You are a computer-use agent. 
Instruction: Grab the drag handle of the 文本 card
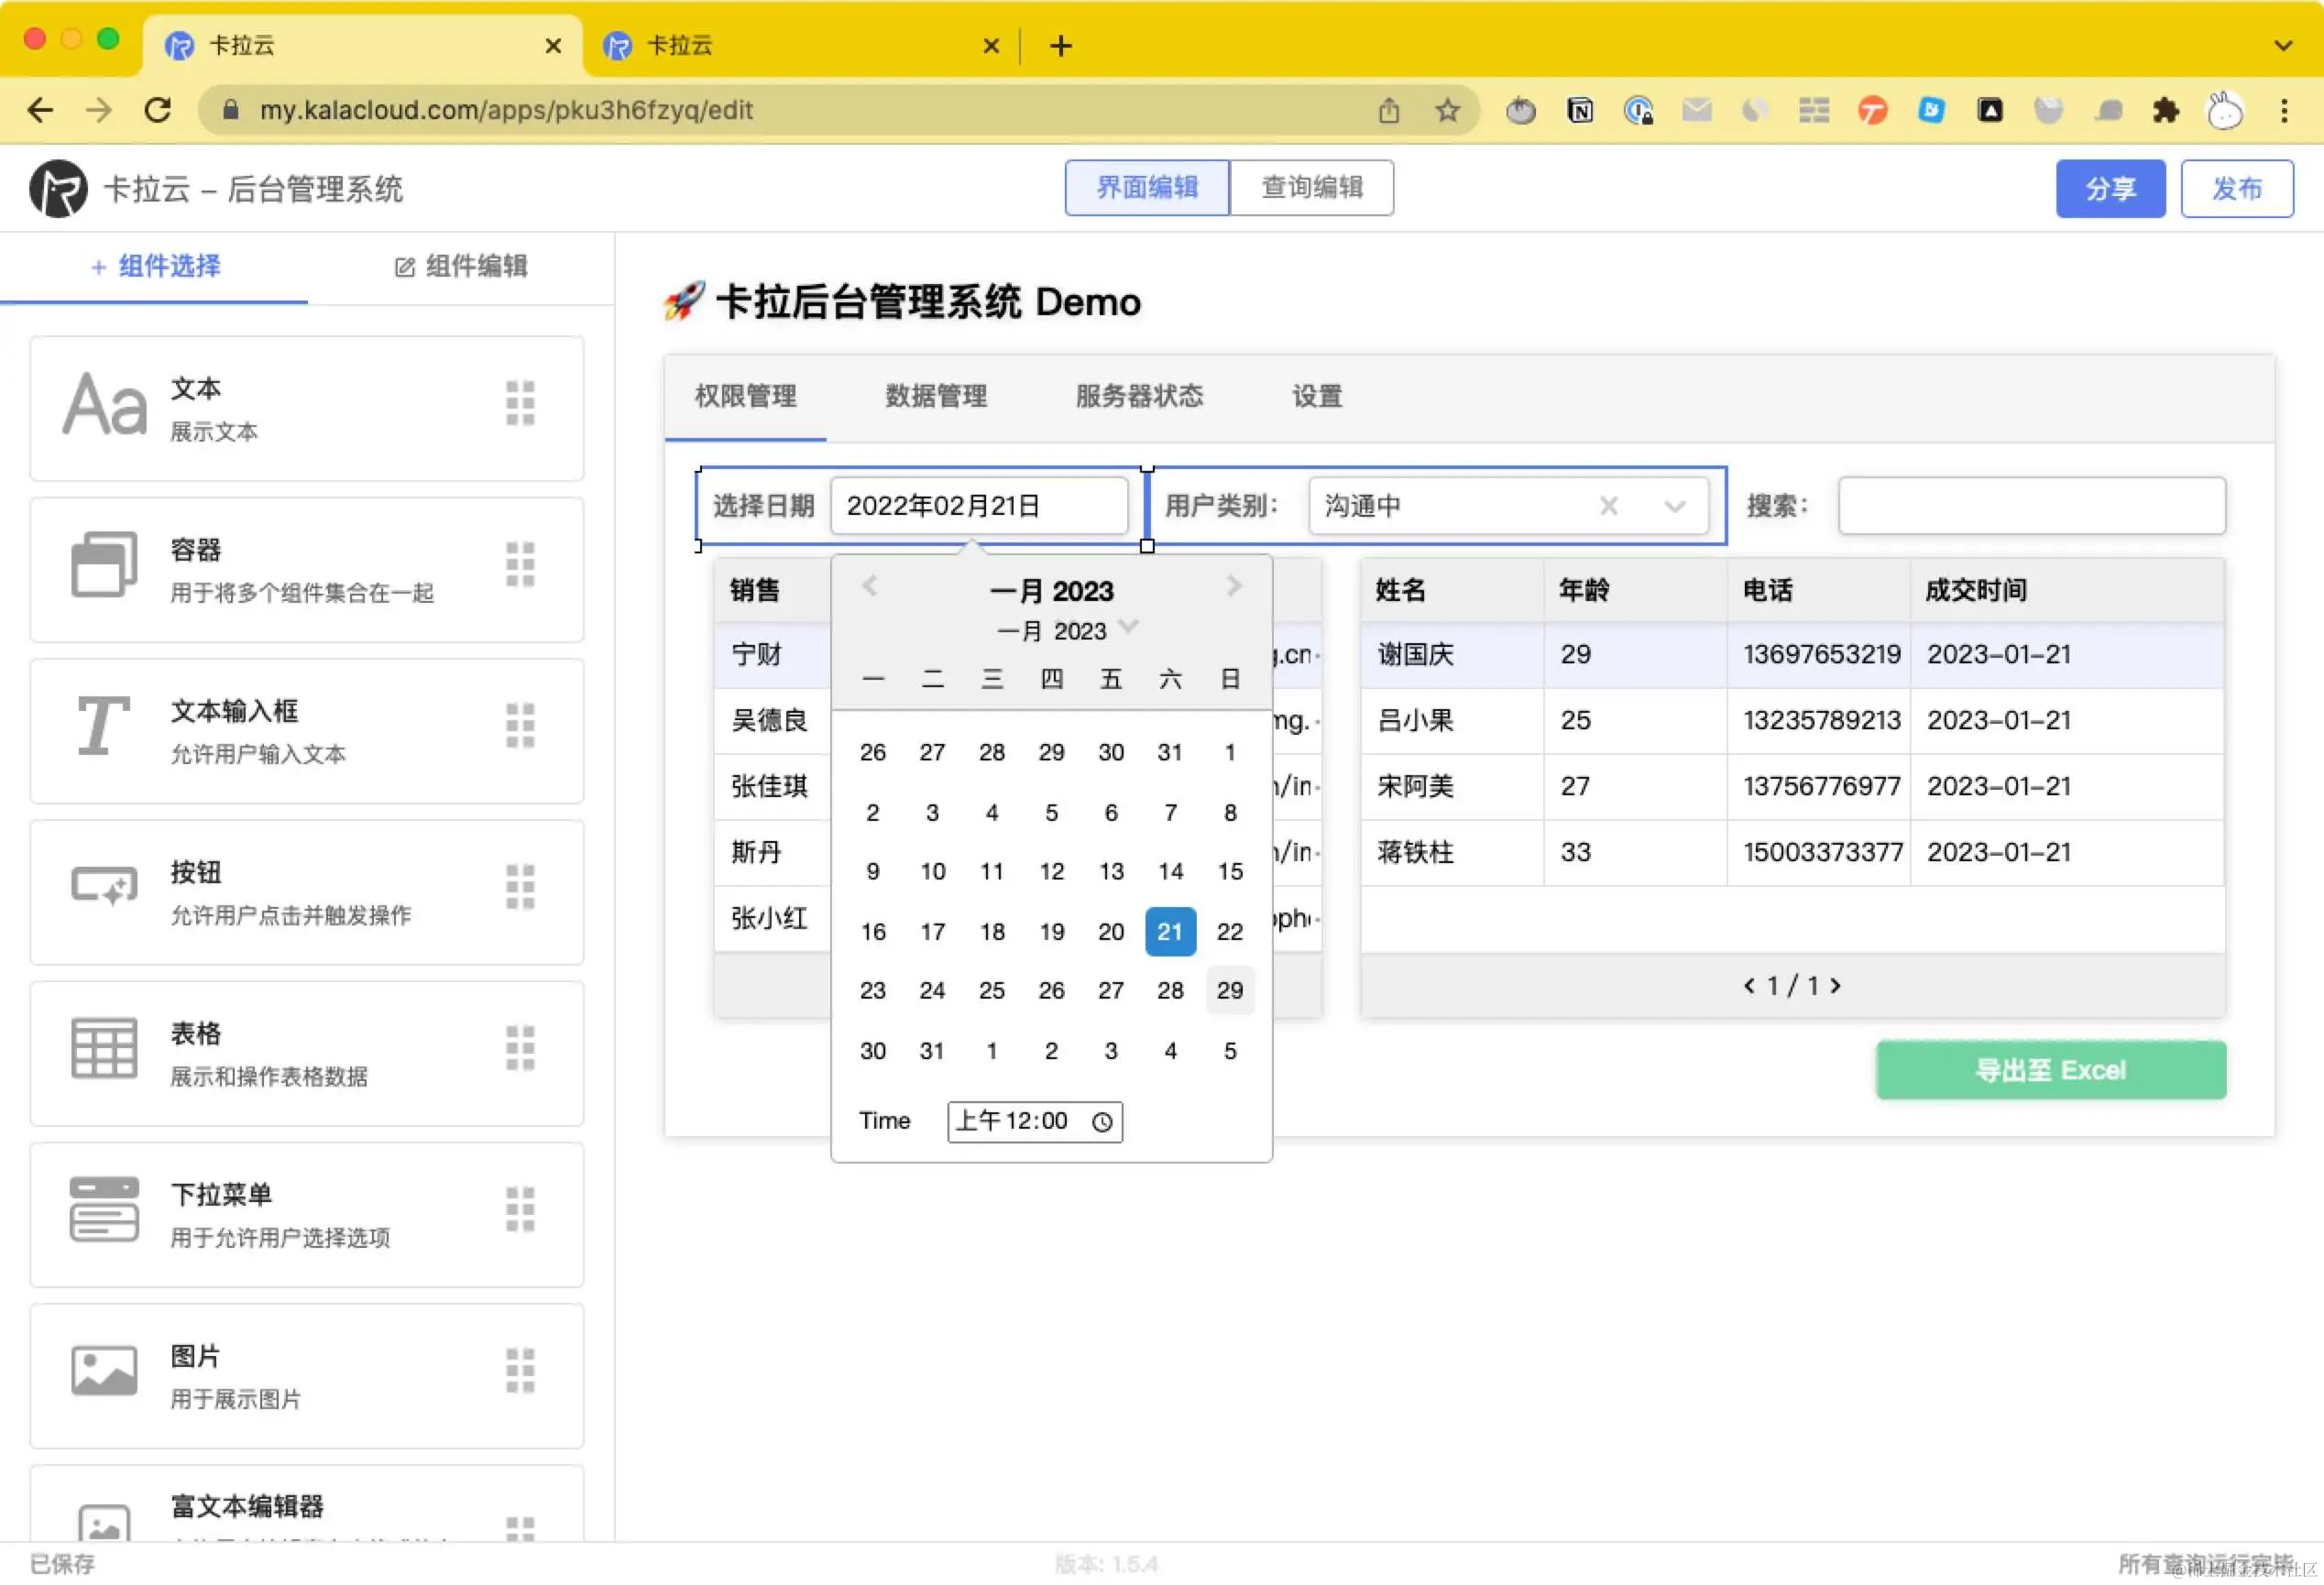[520, 403]
